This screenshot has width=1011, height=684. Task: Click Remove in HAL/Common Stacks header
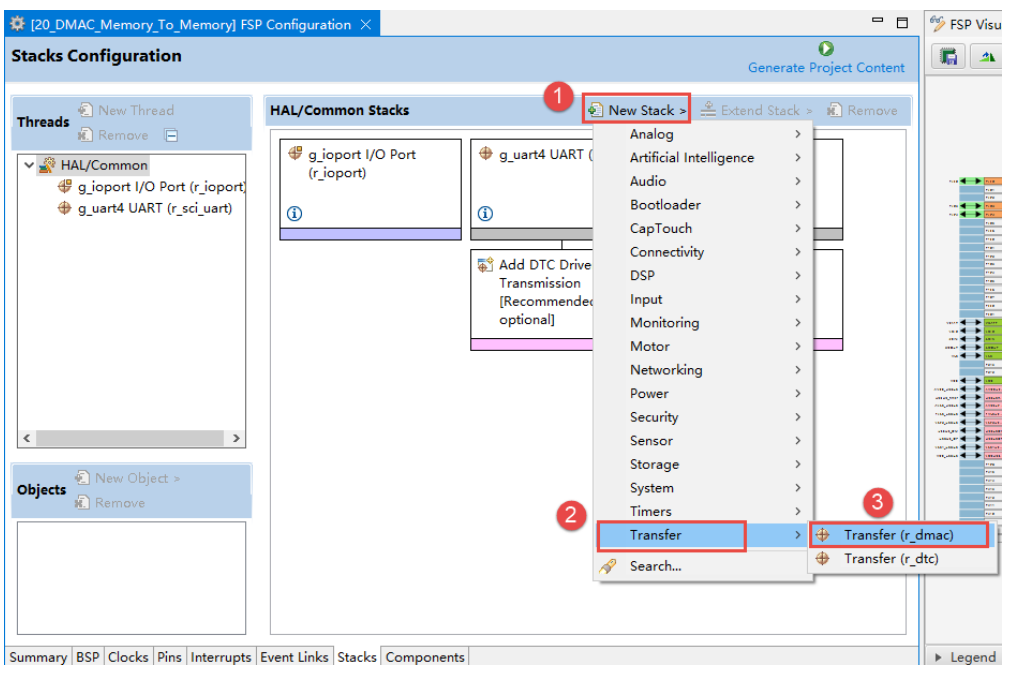click(x=862, y=110)
